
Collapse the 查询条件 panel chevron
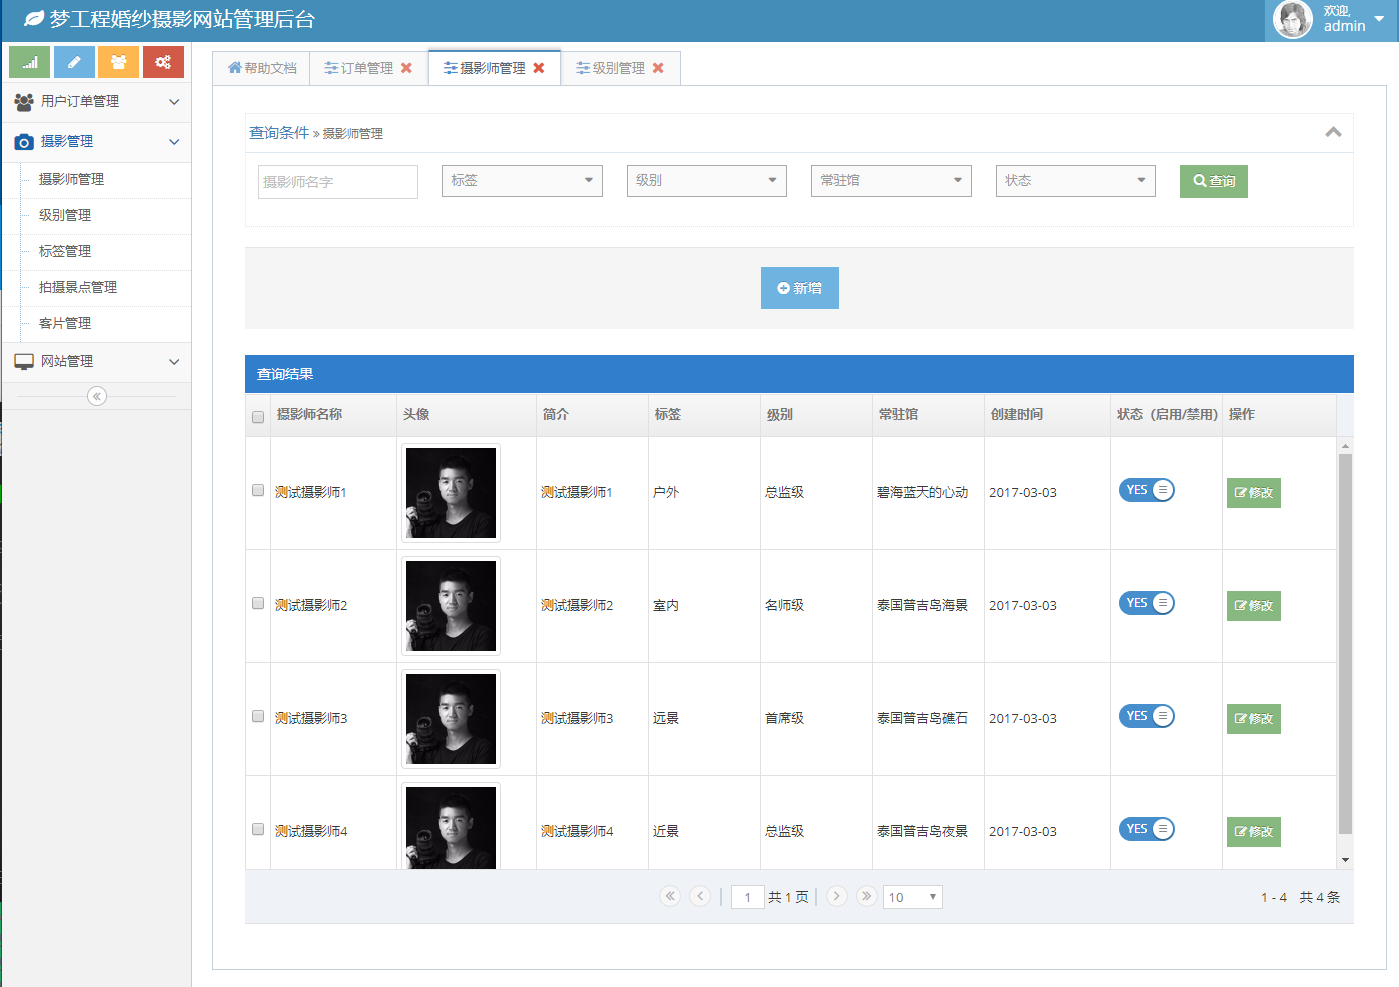click(1332, 131)
